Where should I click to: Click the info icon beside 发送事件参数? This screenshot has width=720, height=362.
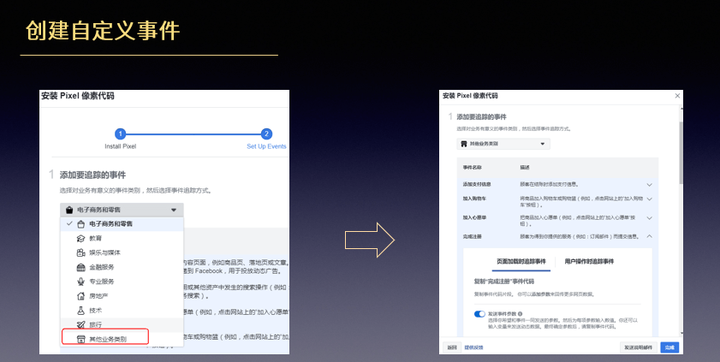click(x=520, y=314)
